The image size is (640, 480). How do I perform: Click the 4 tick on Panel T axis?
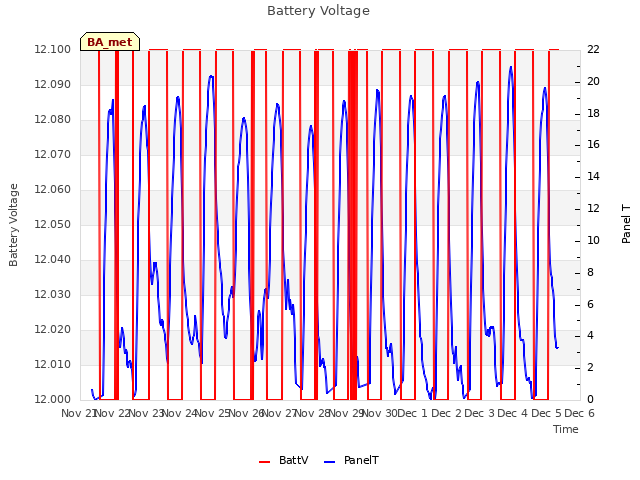(590, 336)
